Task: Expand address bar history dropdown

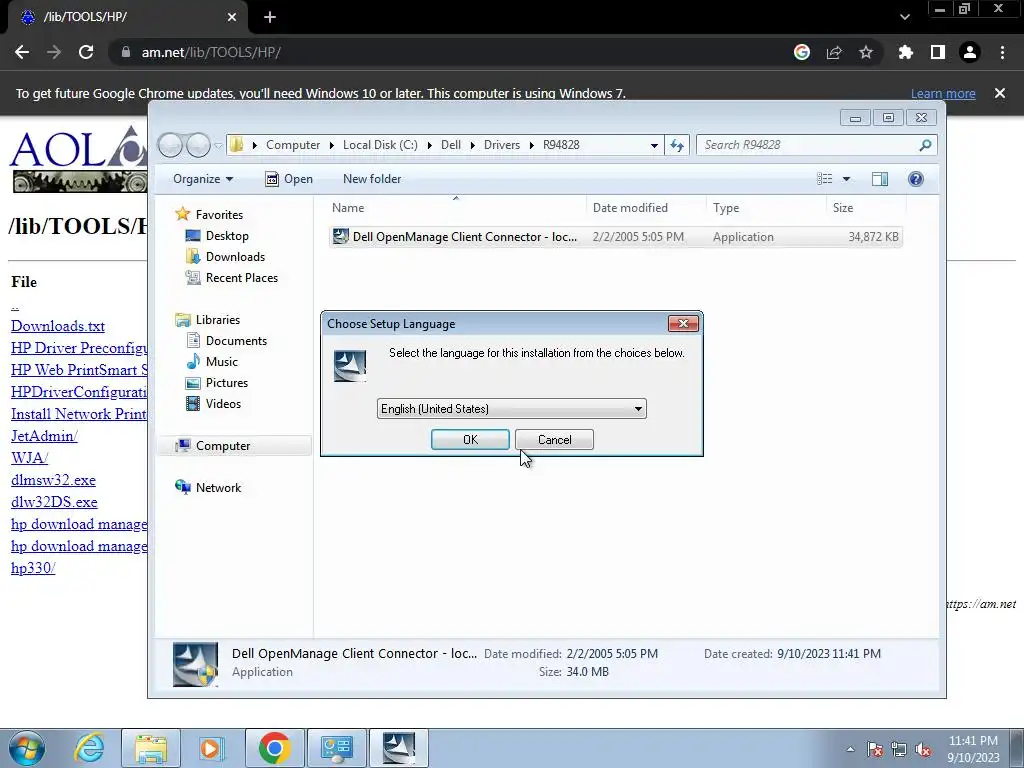Action: tap(654, 145)
